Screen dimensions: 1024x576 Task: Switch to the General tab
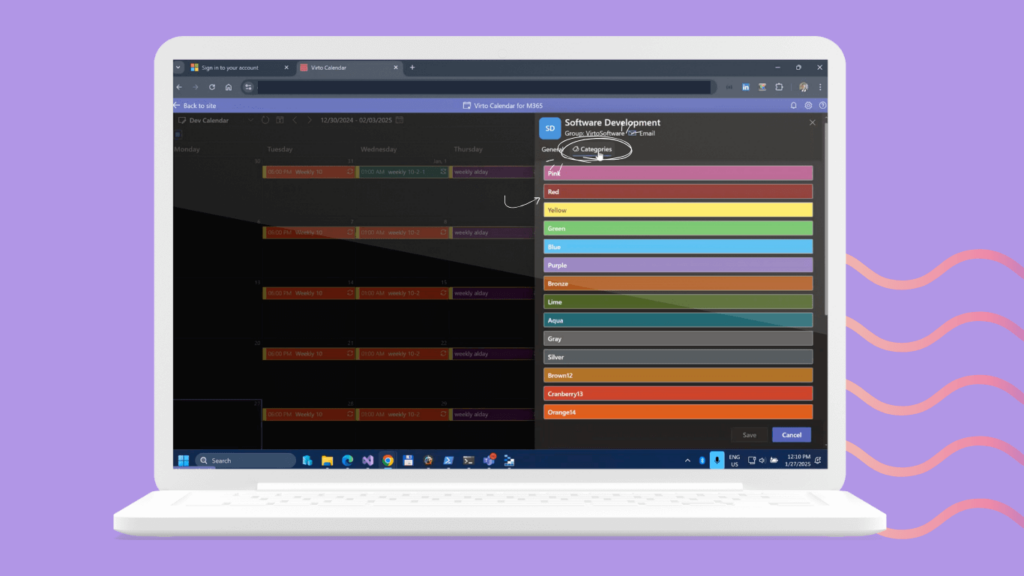[552, 150]
